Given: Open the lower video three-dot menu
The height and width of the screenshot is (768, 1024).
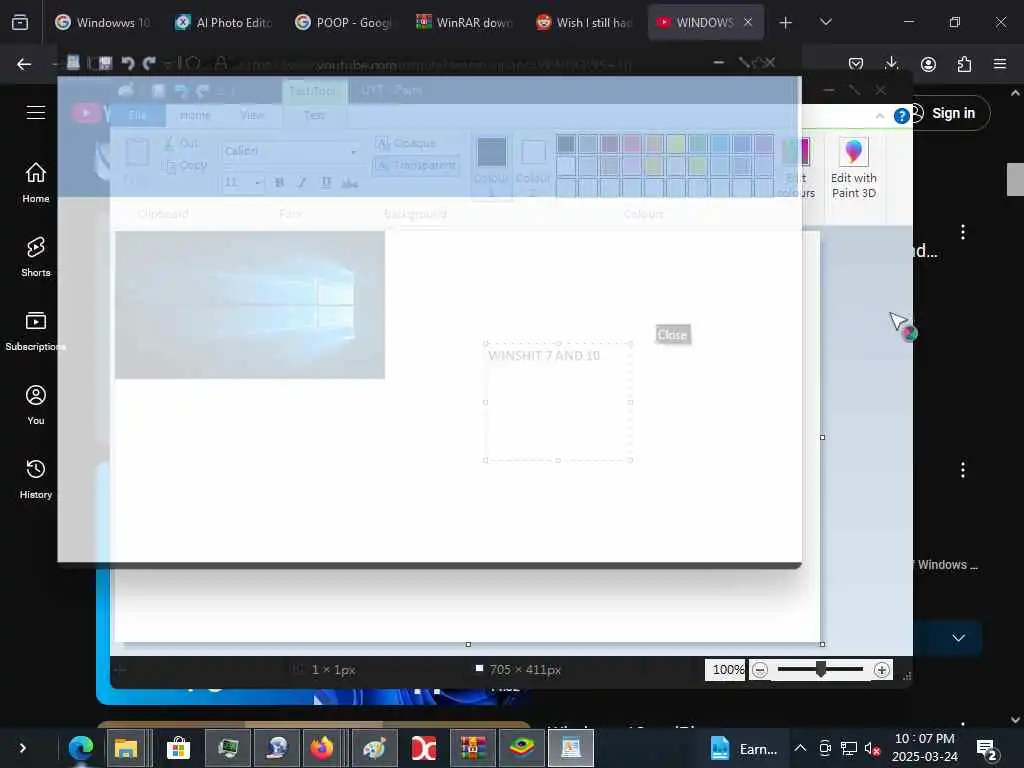Looking at the screenshot, I should (963, 470).
